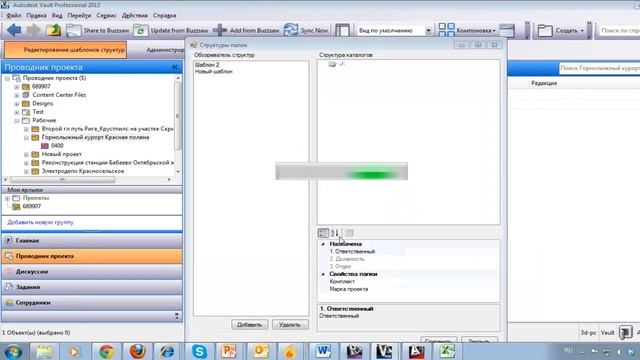Open Firefox from the taskbar
This screenshot has height=360, width=640.
point(138,351)
